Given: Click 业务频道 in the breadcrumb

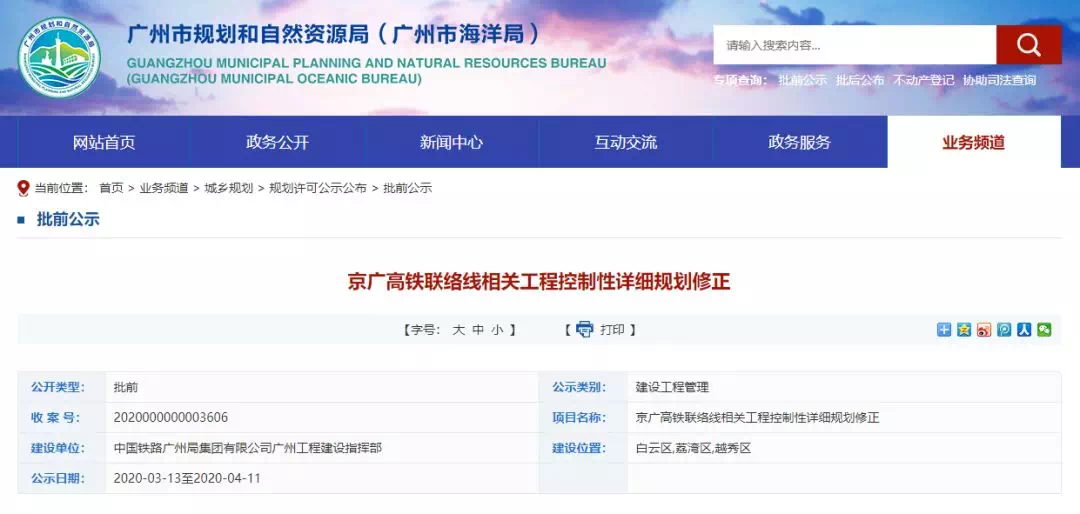Looking at the screenshot, I should (x=164, y=188).
